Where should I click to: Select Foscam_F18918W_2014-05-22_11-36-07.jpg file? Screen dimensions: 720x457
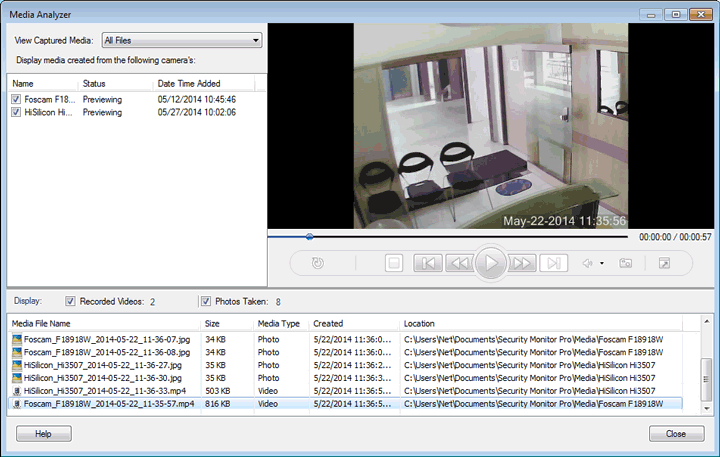click(x=345, y=339)
